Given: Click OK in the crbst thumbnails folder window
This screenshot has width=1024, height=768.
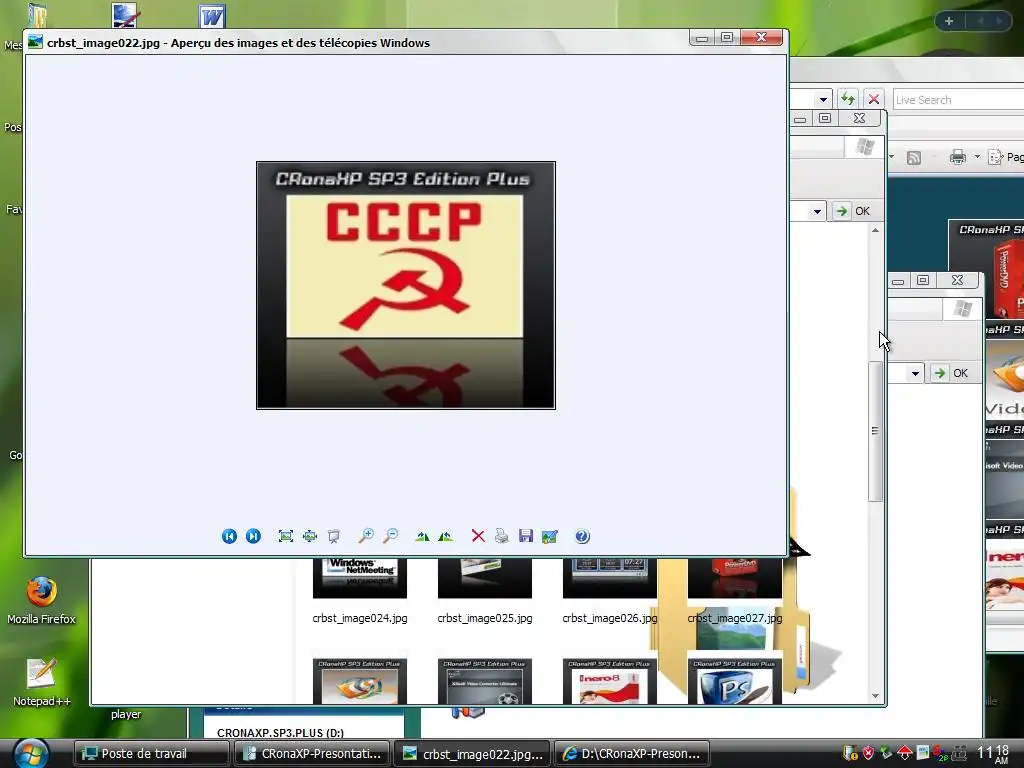Looking at the screenshot, I should click(852, 211).
